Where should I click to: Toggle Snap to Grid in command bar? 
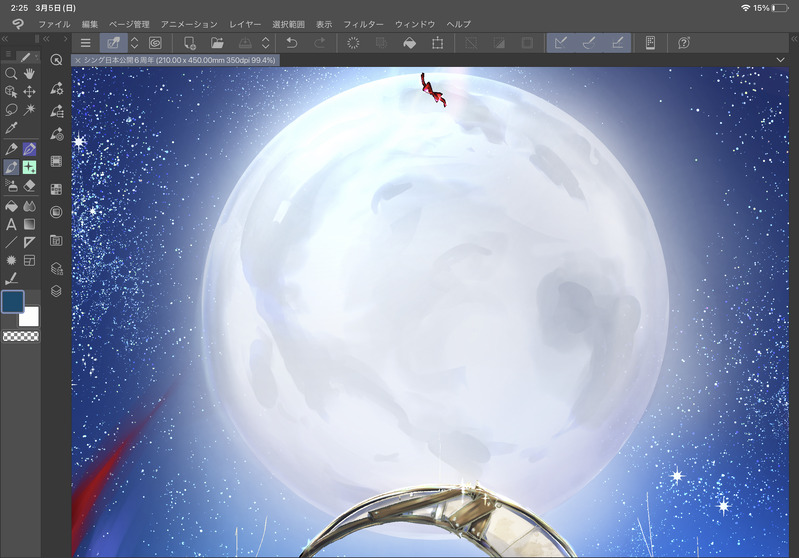point(617,43)
